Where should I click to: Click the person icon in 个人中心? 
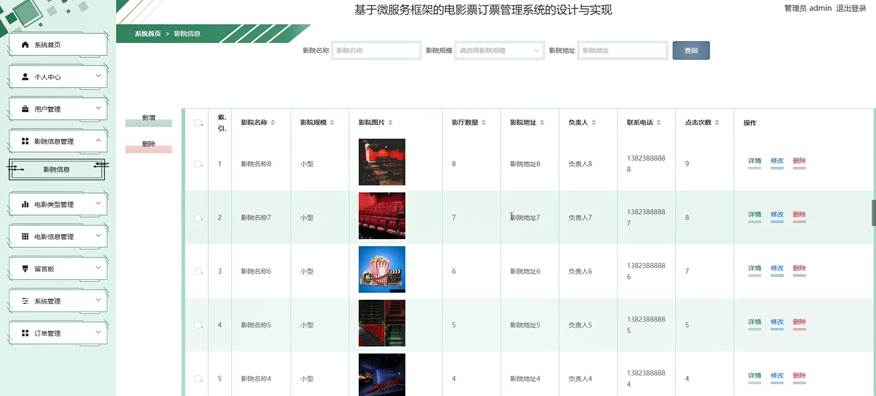coord(25,77)
